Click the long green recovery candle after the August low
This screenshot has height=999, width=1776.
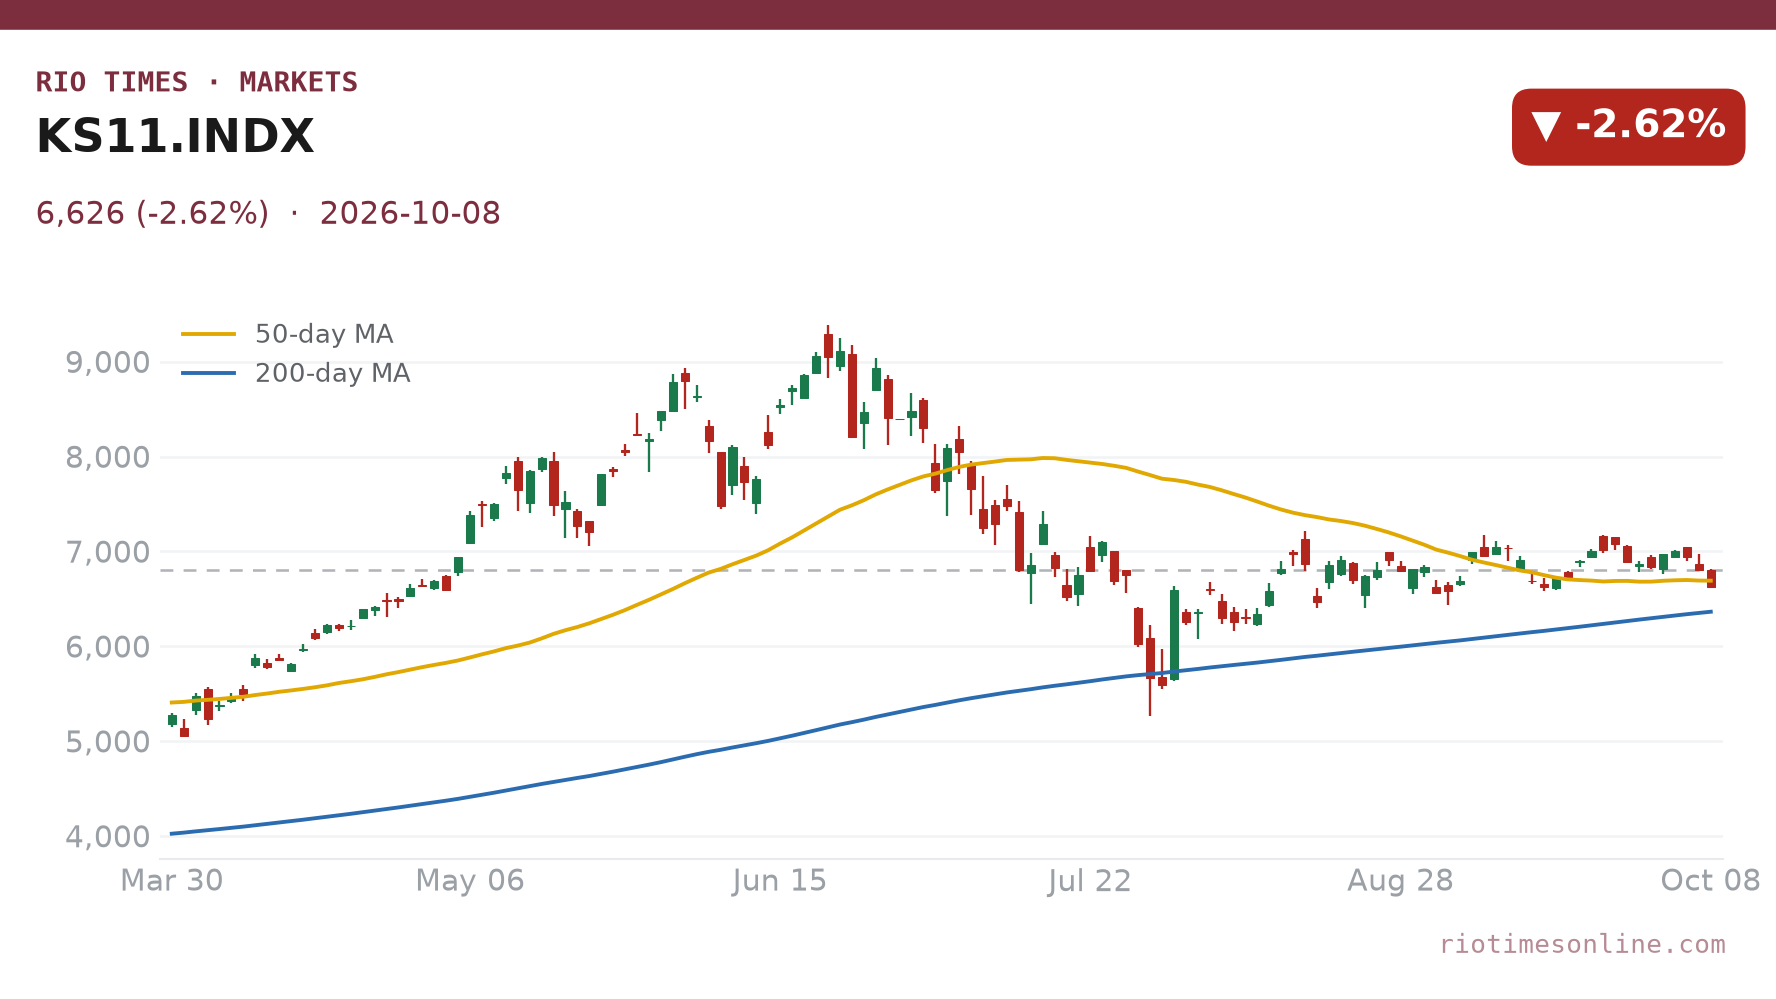click(1174, 635)
